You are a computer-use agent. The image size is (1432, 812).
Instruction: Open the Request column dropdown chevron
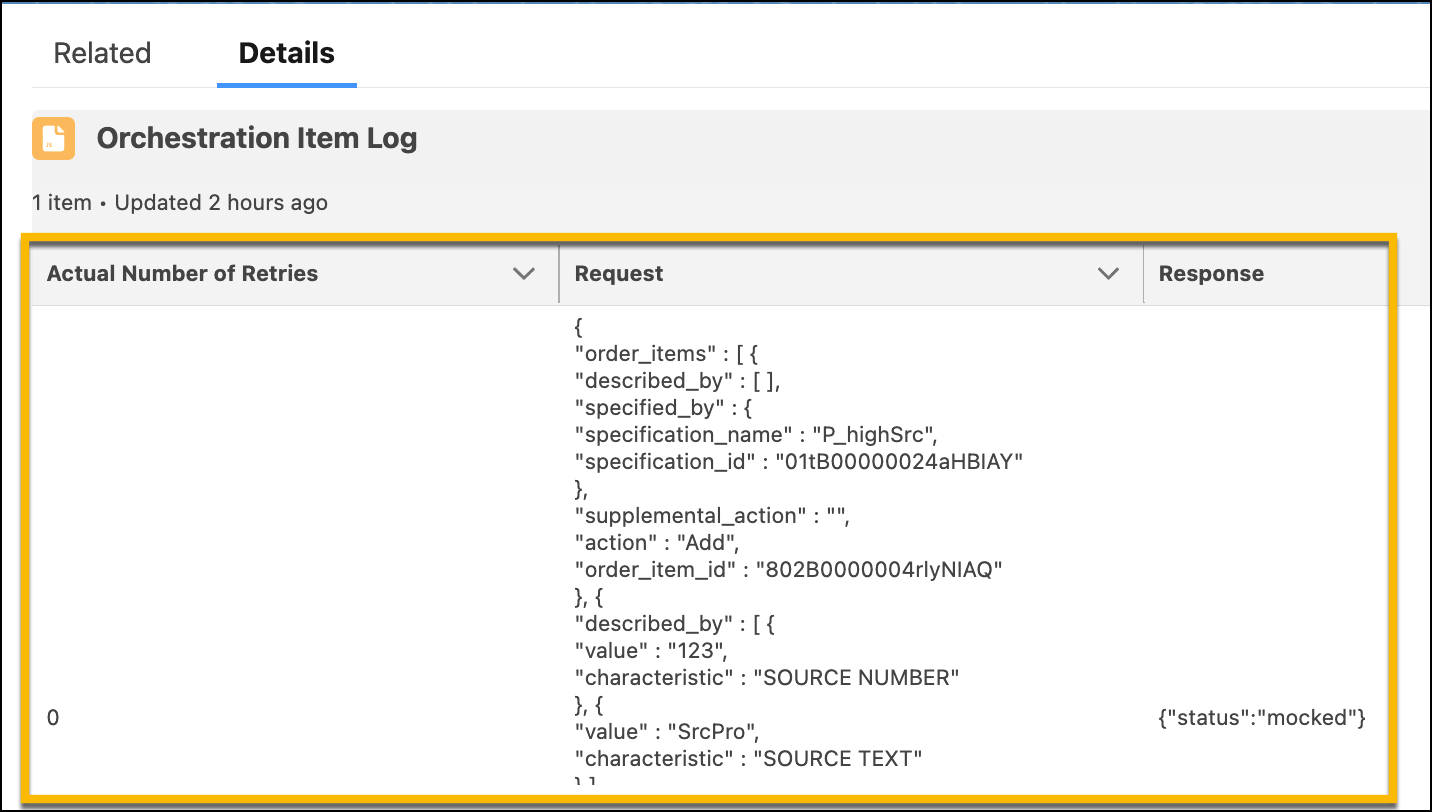click(x=1108, y=274)
